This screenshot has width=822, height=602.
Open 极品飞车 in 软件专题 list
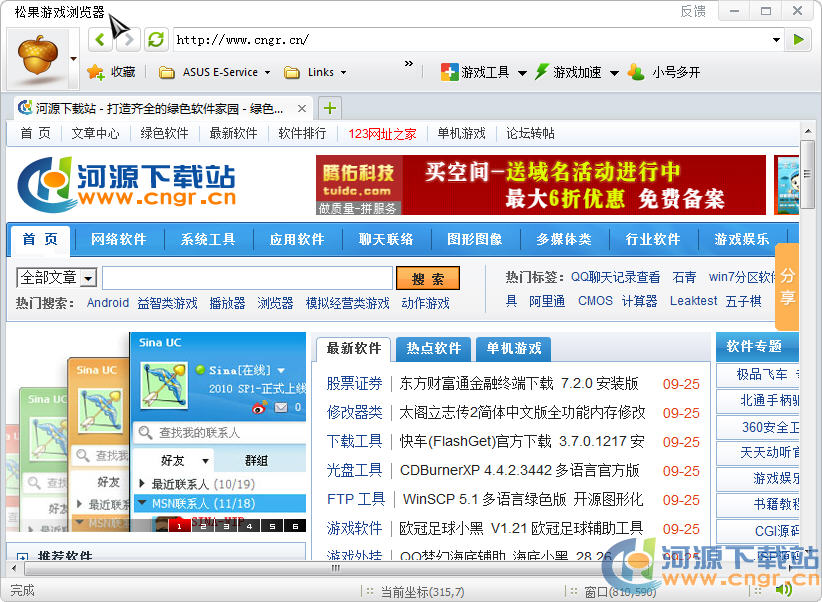(762, 374)
